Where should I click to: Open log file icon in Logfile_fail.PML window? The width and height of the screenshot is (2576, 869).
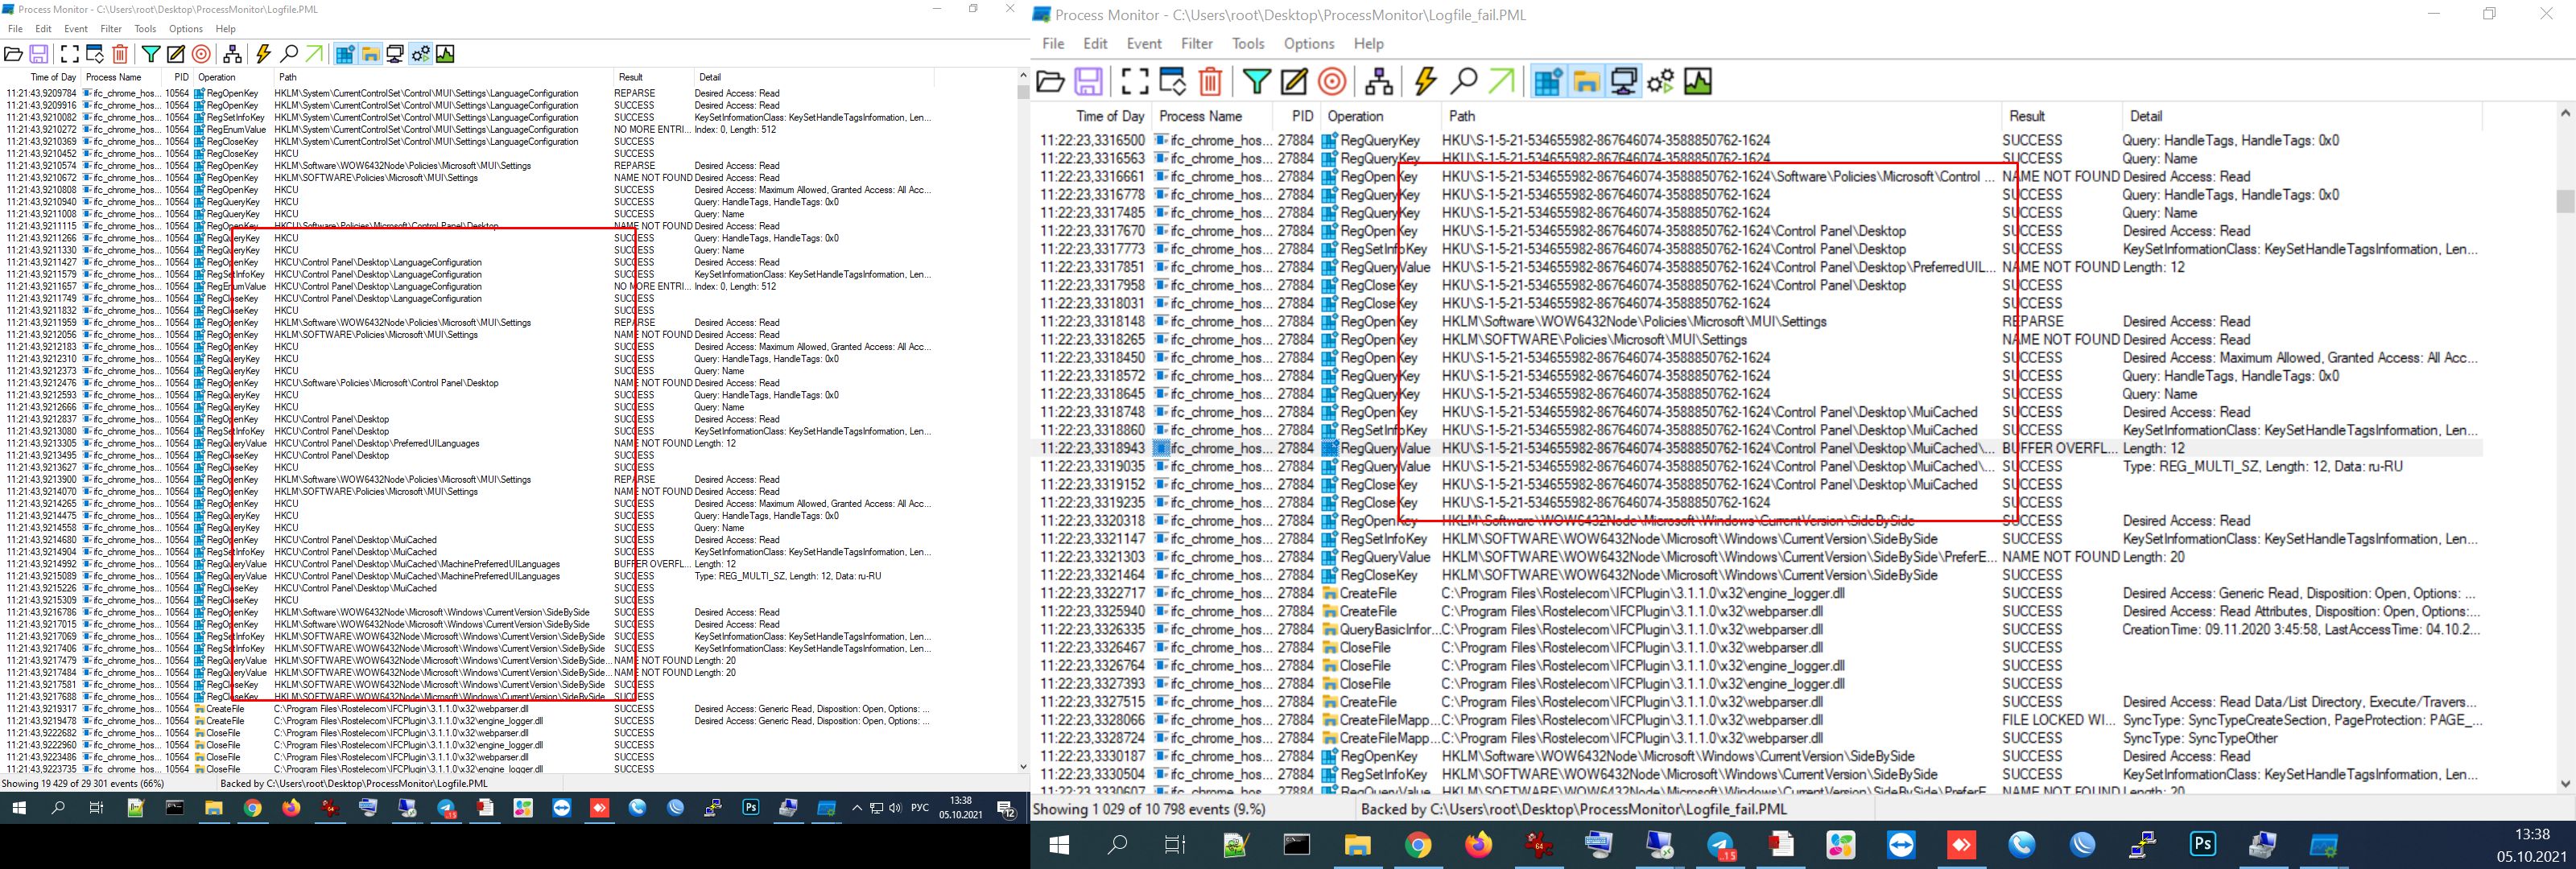(1050, 81)
